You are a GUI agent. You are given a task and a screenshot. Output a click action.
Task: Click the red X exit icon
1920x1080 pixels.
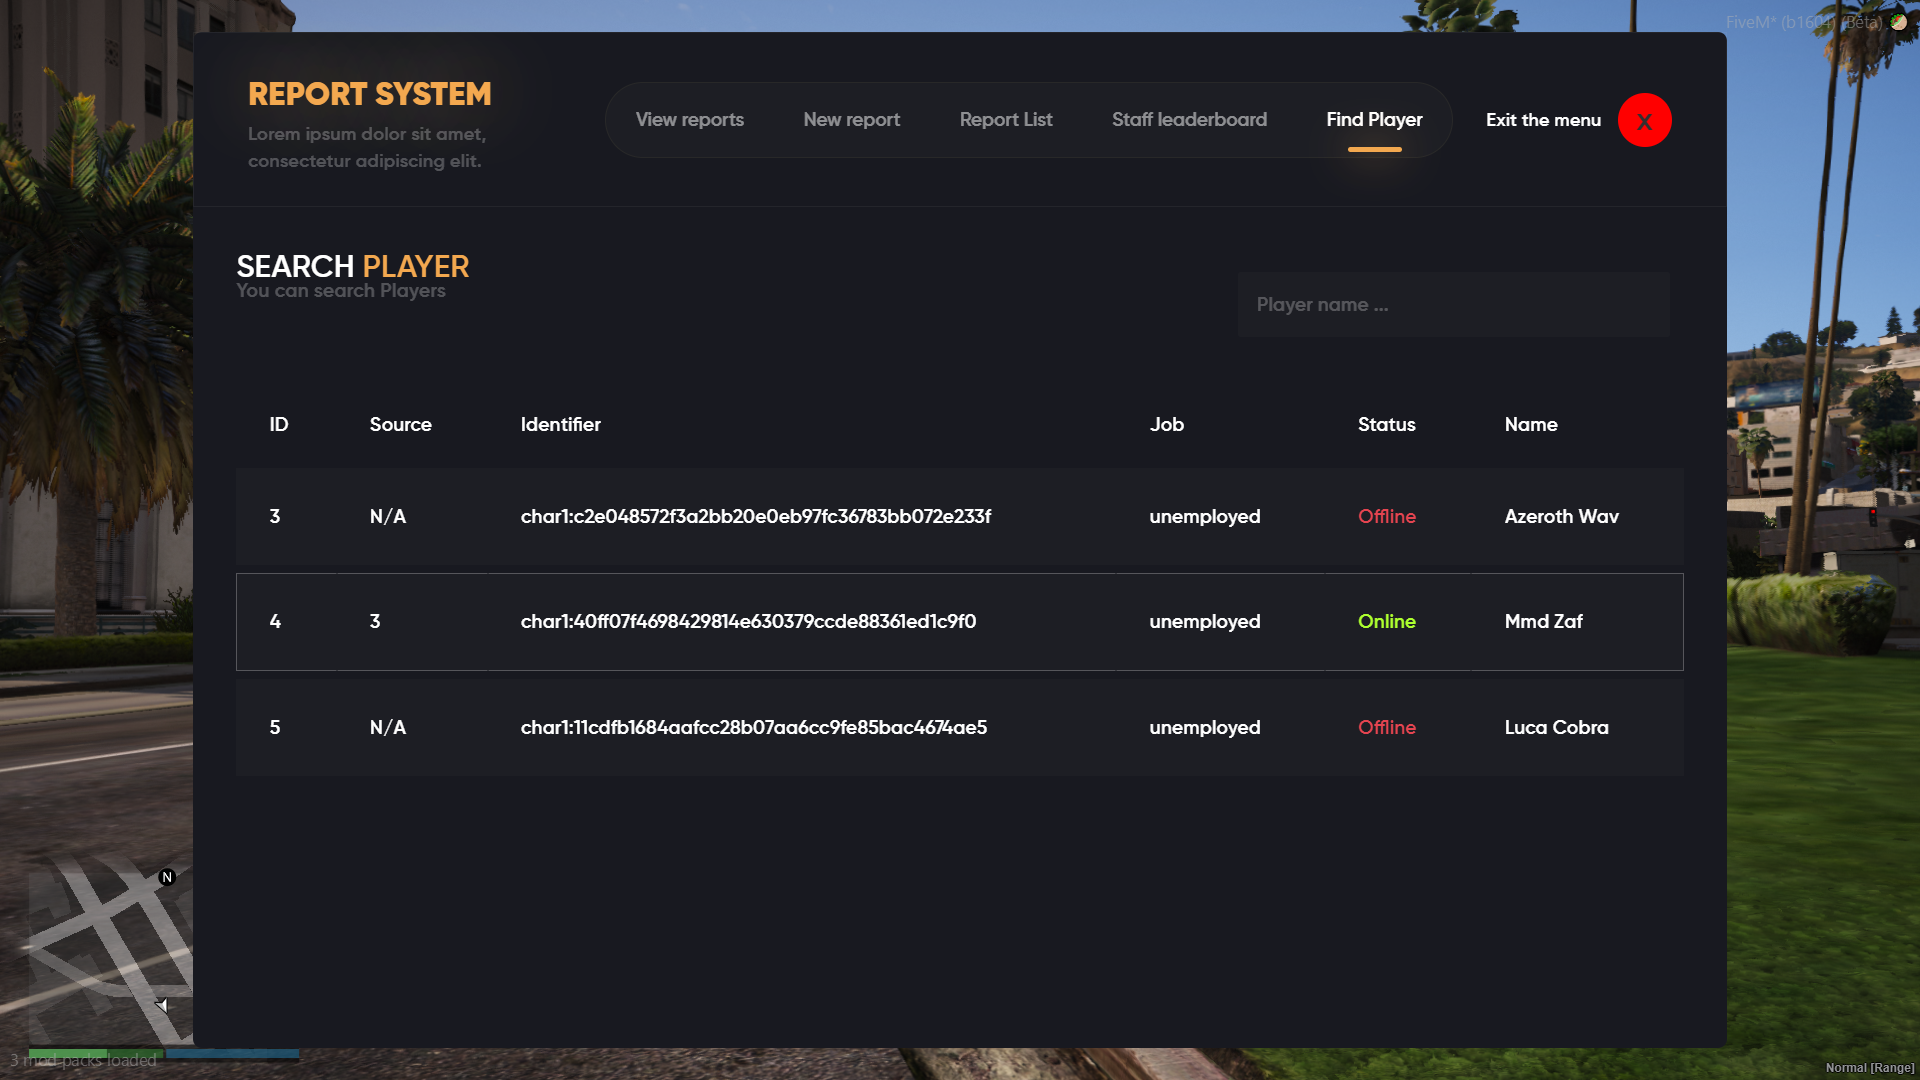[1645, 120]
